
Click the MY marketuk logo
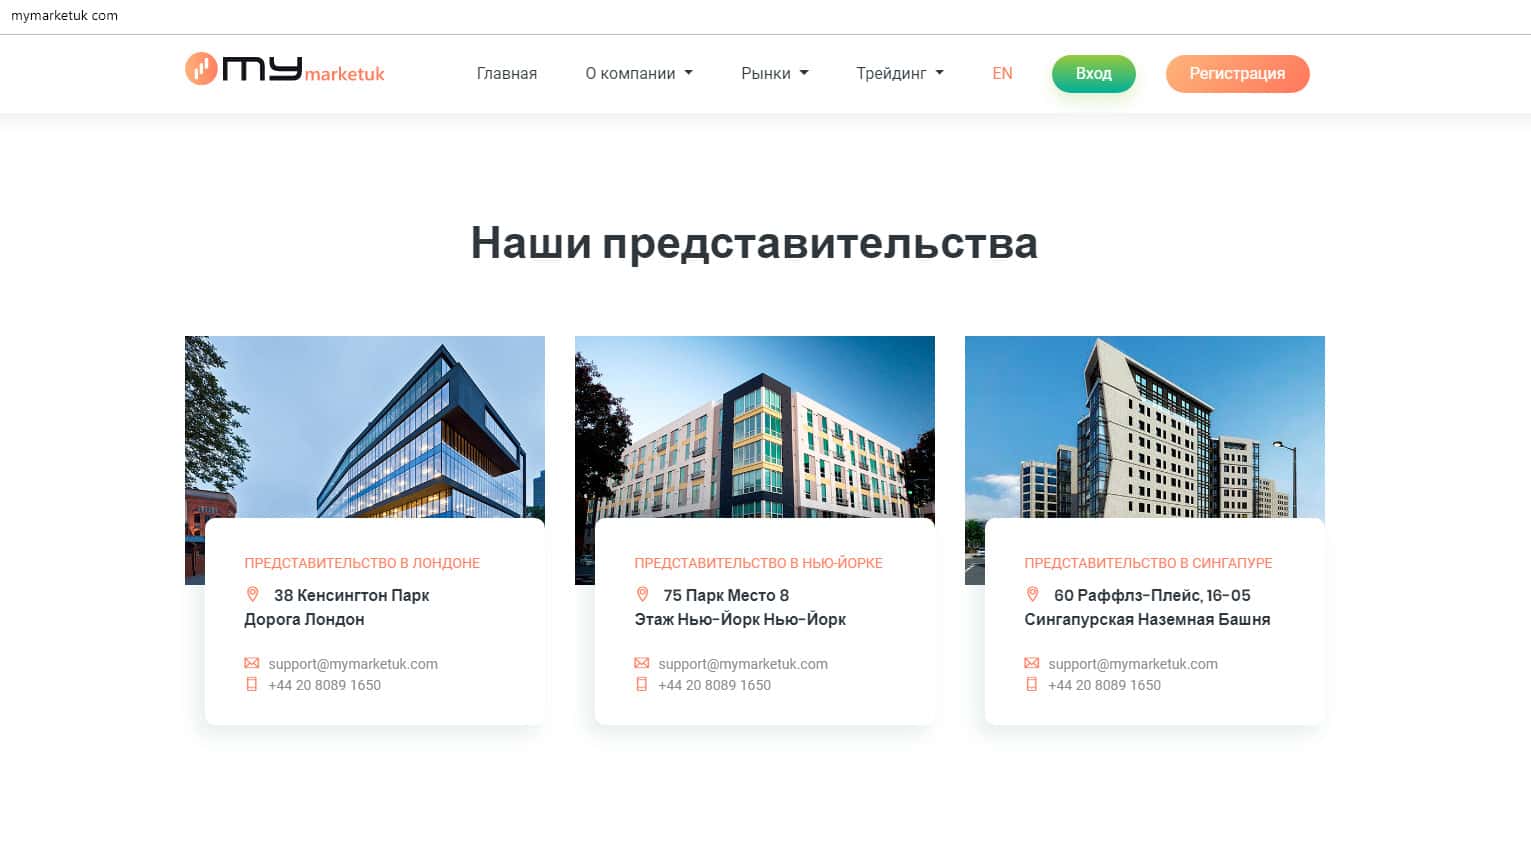(285, 69)
